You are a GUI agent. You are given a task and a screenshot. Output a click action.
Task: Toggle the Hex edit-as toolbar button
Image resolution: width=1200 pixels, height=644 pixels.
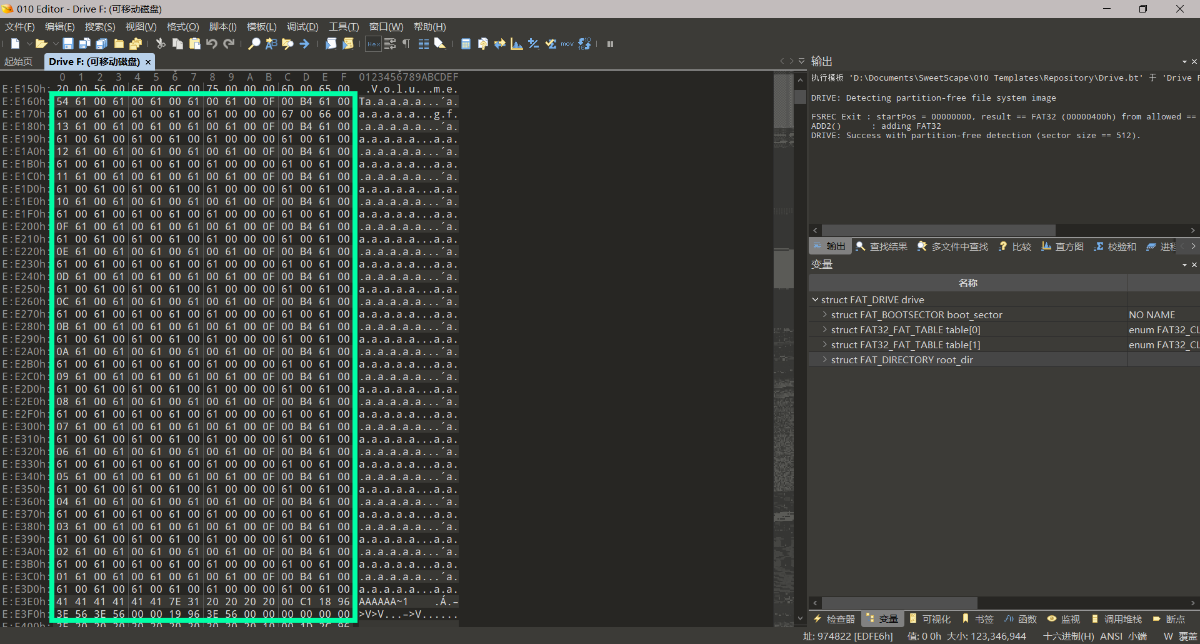[x=374, y=44]
